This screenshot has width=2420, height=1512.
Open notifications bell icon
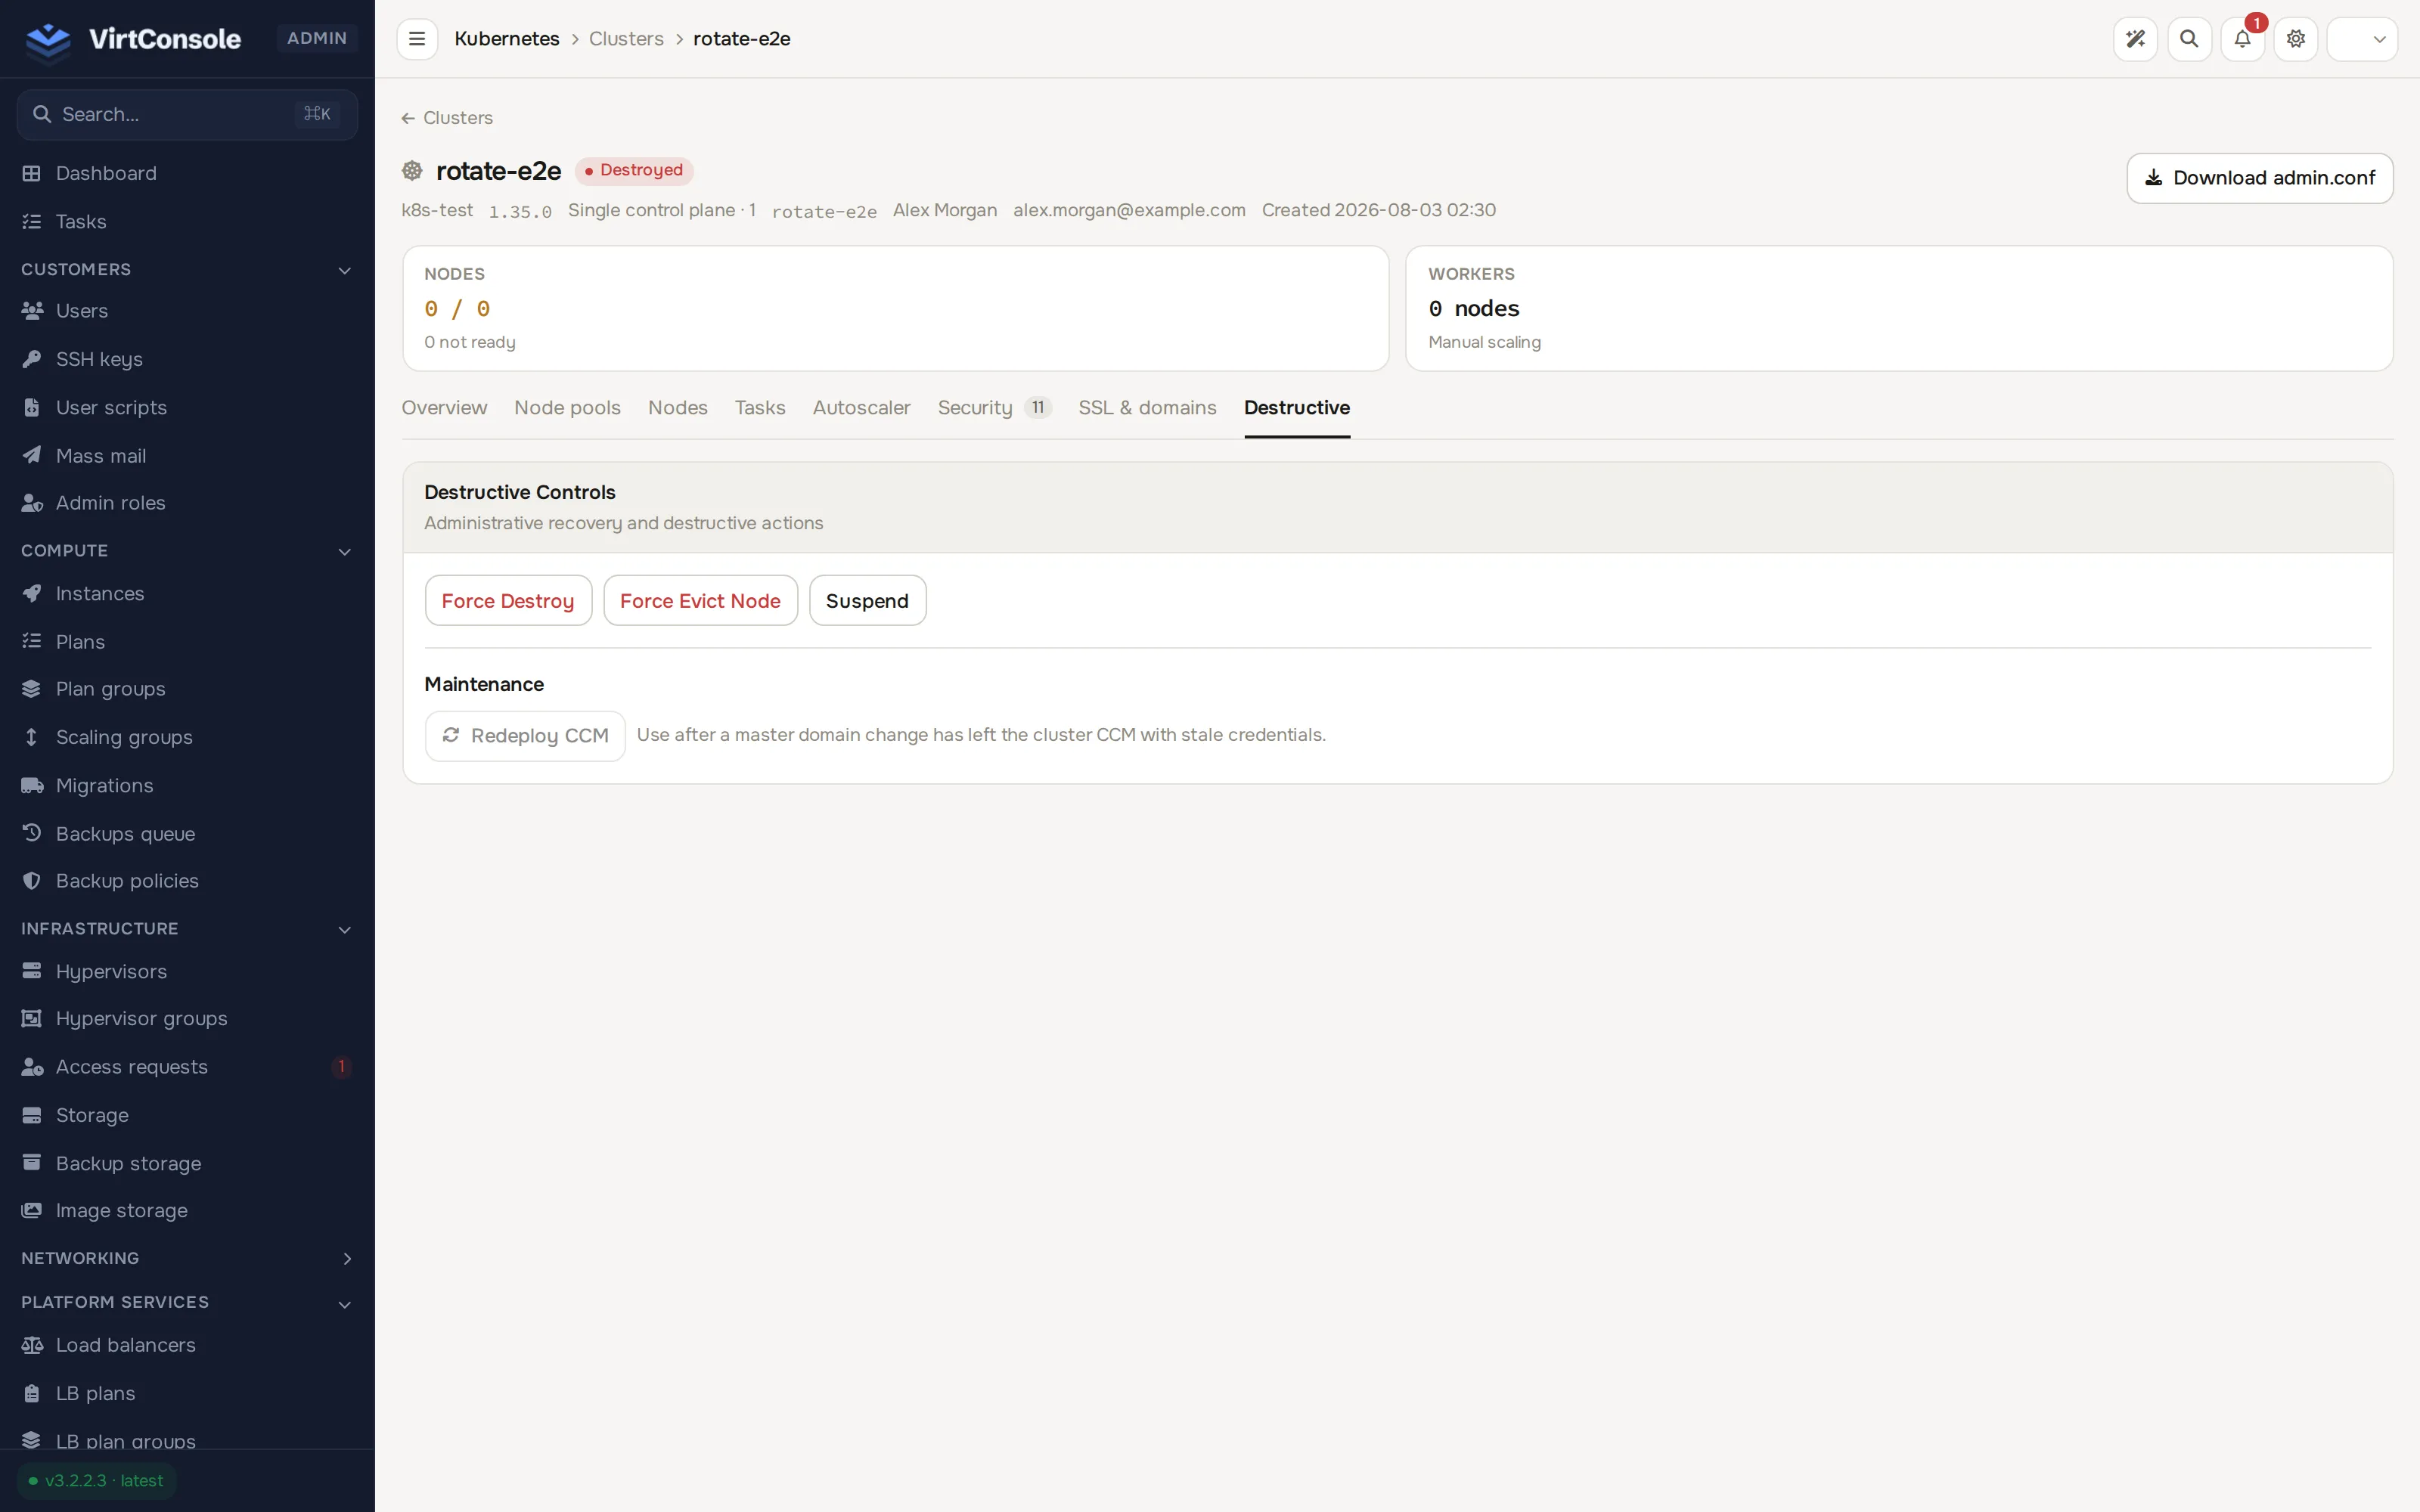pyautogui.click(x=2242, y=39)
